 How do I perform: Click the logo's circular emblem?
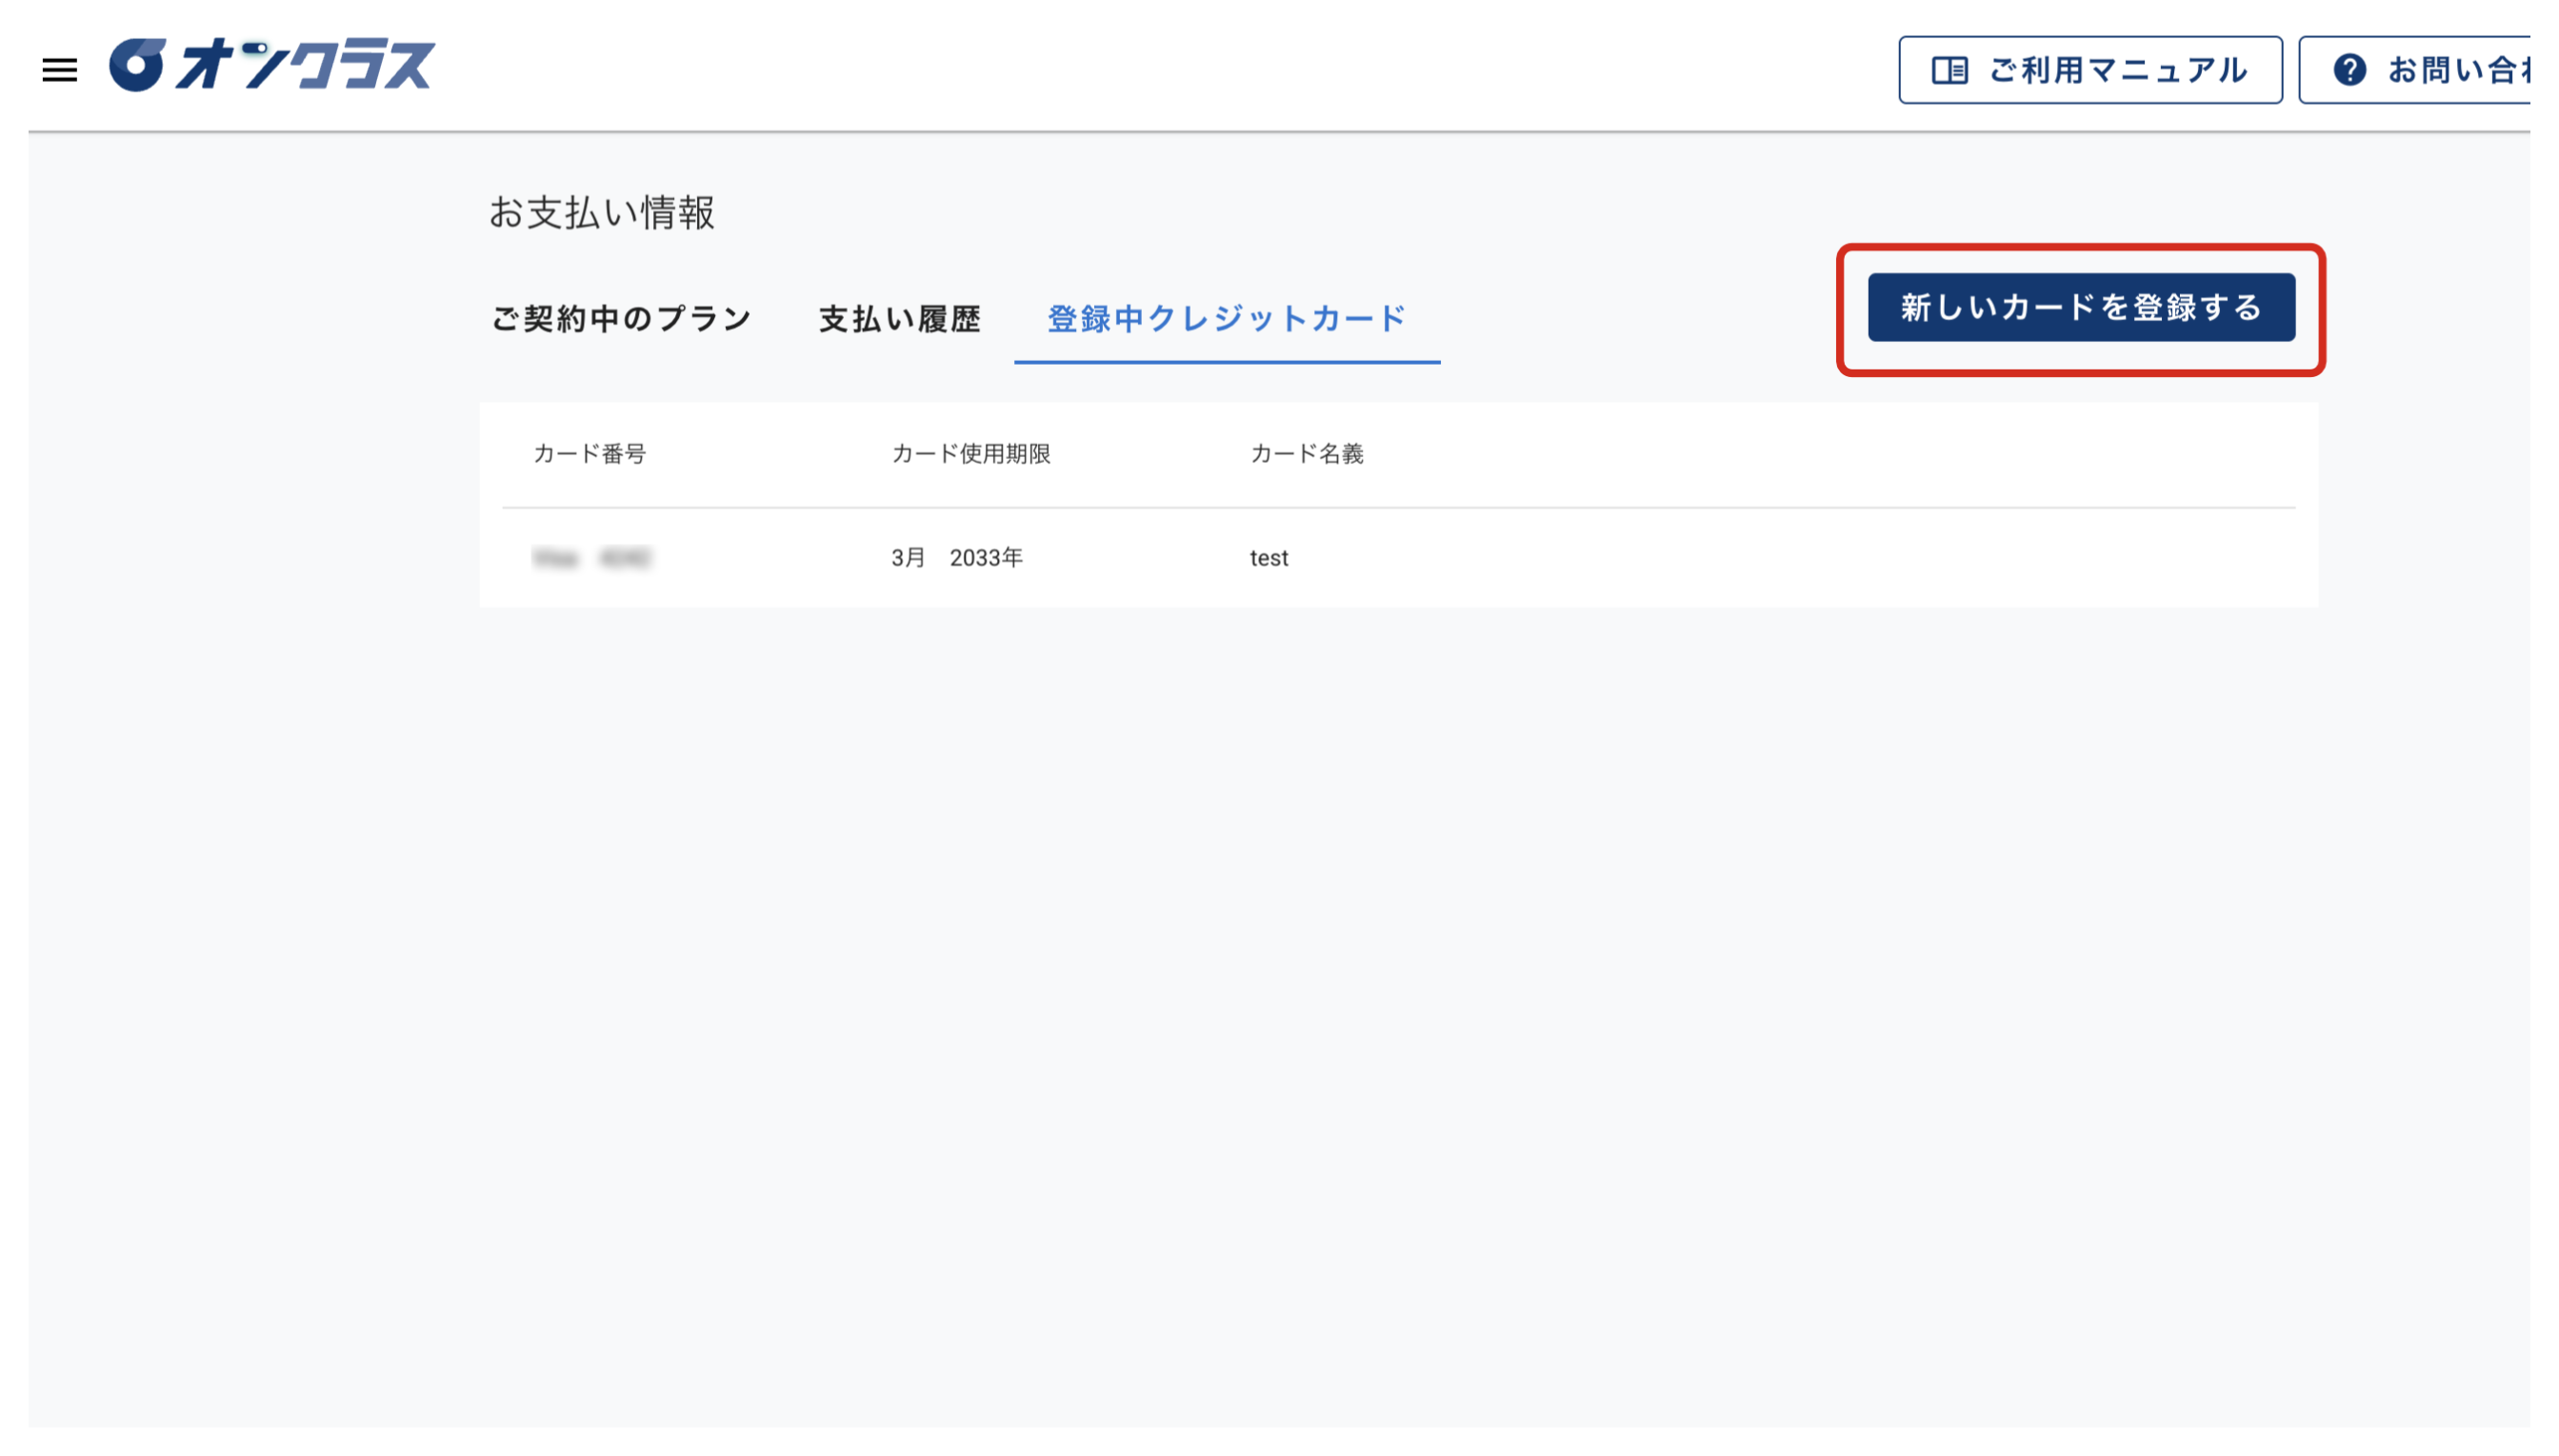(x=137, y=65)
